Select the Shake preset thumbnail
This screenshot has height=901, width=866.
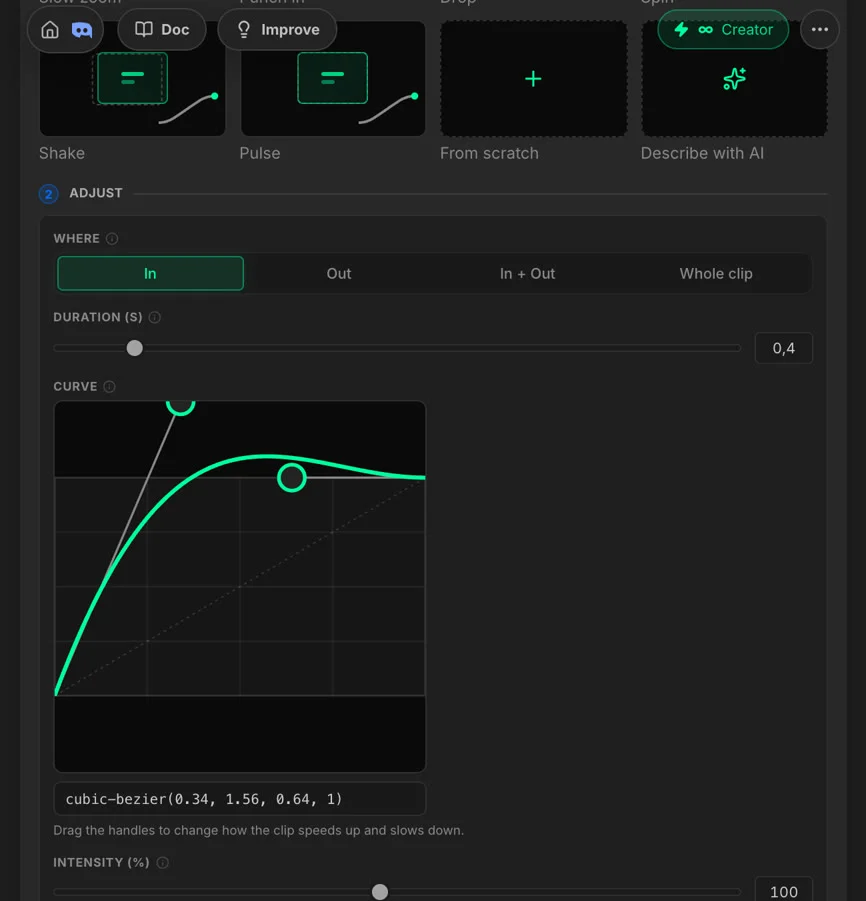click(x=133, y=79)
